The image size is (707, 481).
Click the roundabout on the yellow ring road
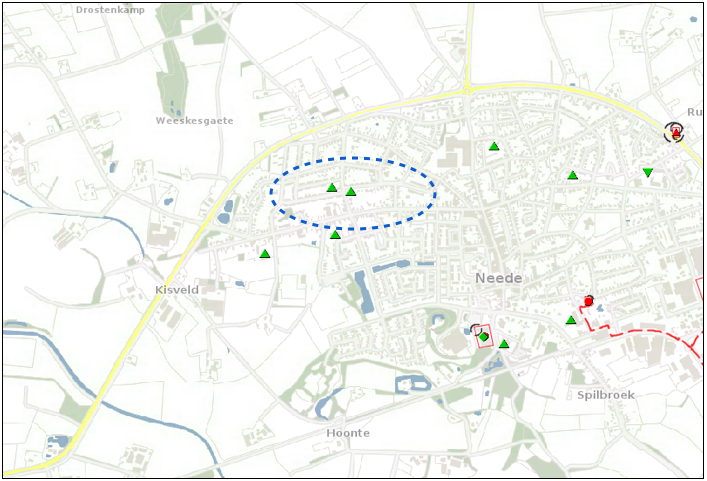(x=468, y=91)
